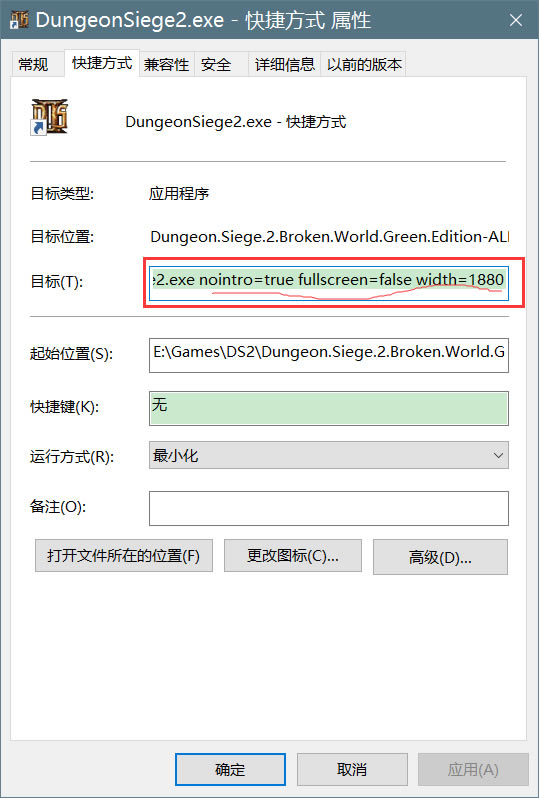Viewport: 539px width, 798px height.
Task: Close the properties dialog window
Action: pos(516,20)
